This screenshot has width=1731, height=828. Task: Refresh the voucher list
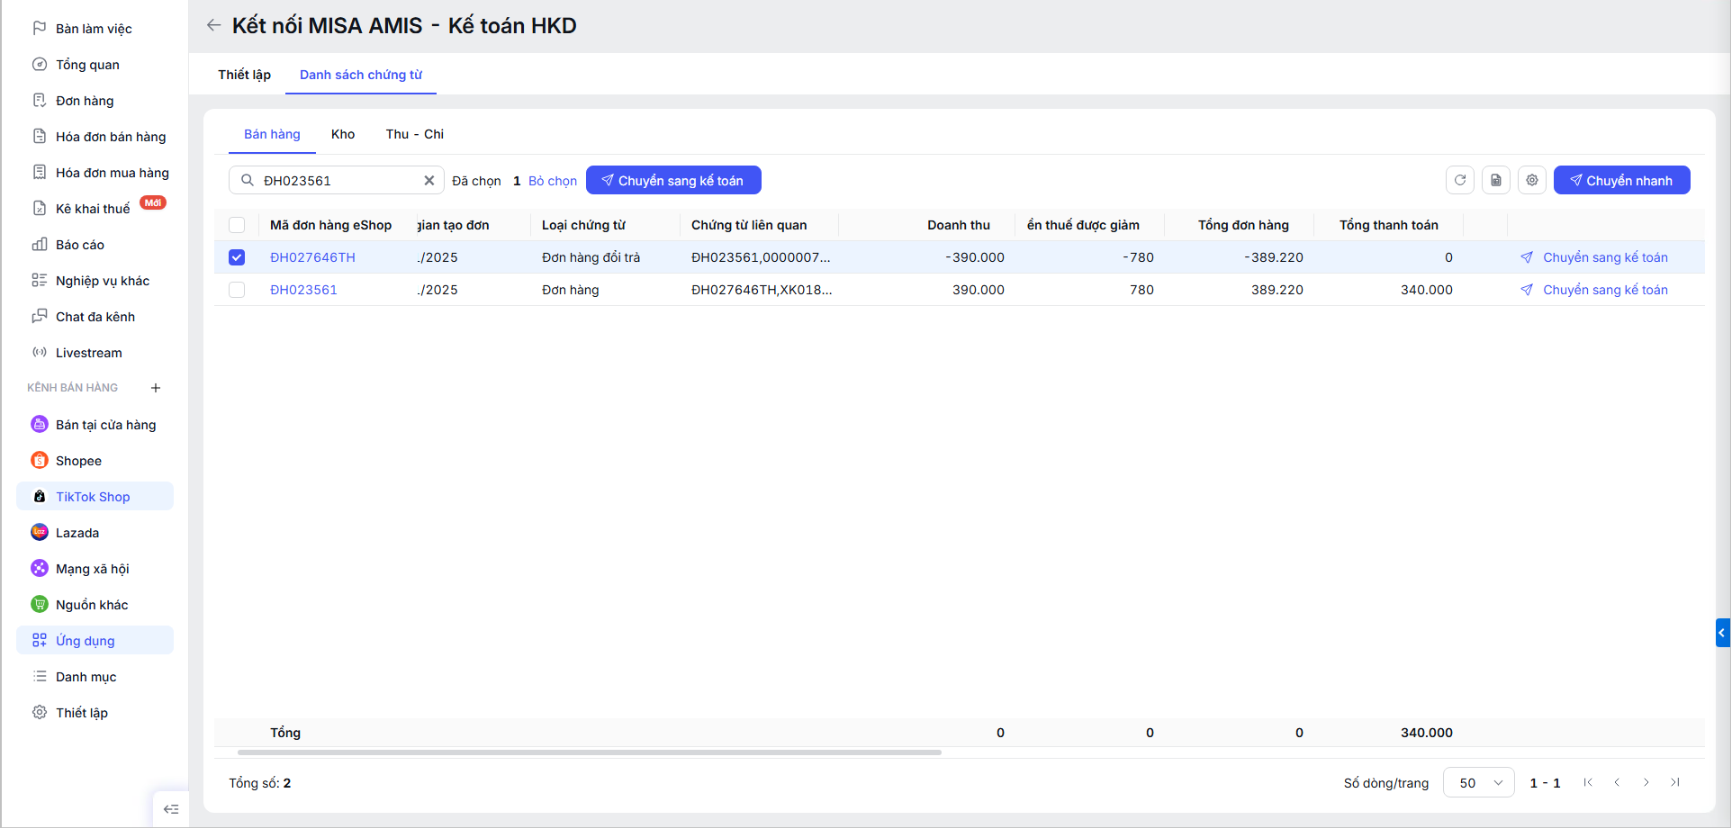click(x=1460, y=180)
